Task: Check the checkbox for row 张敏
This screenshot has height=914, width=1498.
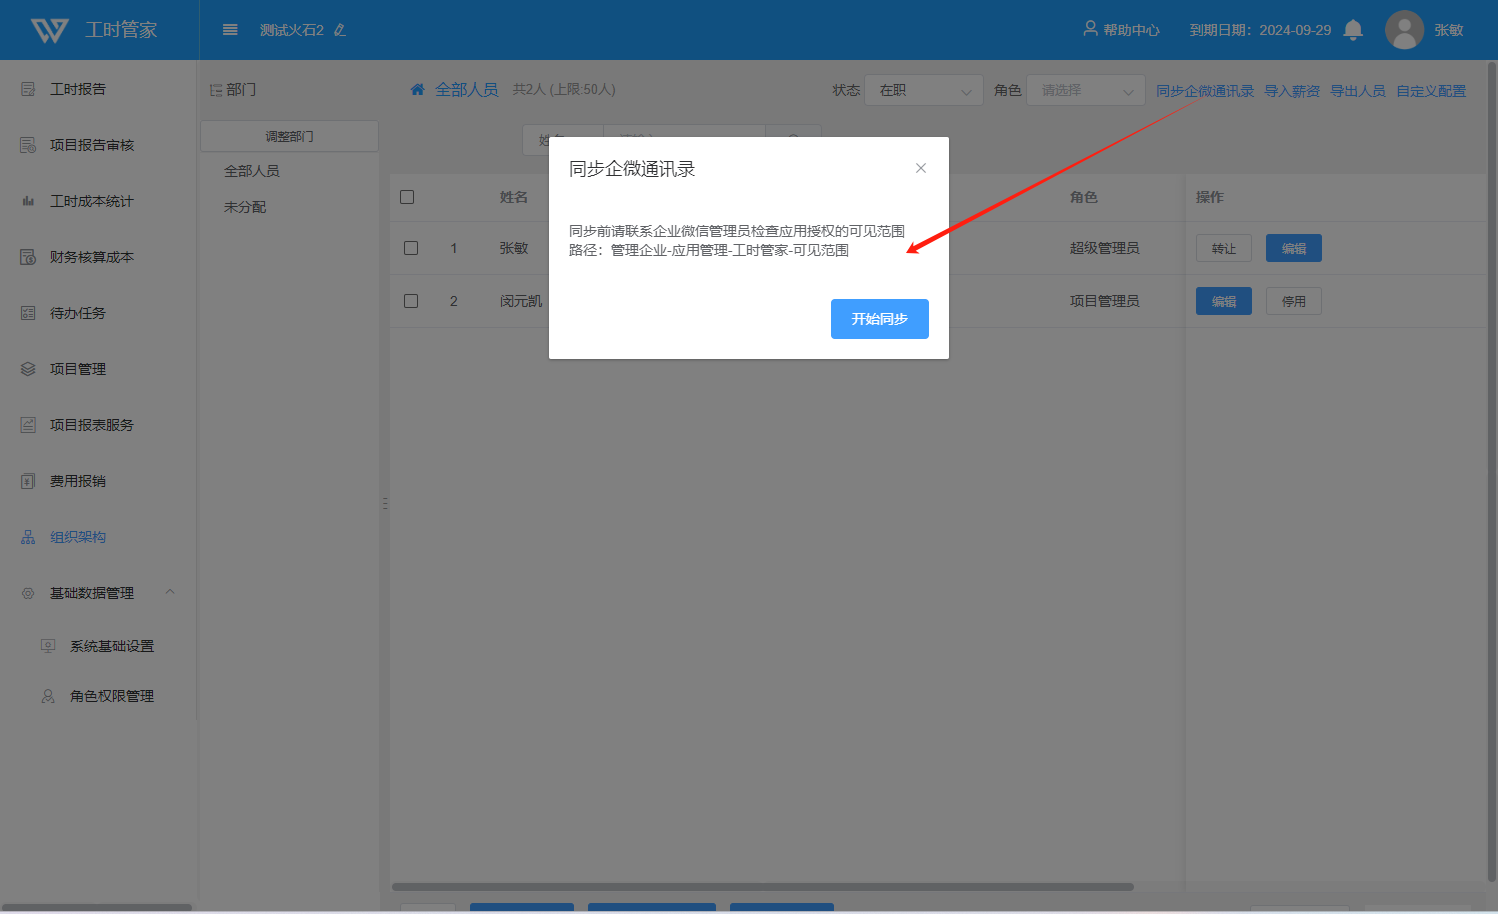Action: 411,248
